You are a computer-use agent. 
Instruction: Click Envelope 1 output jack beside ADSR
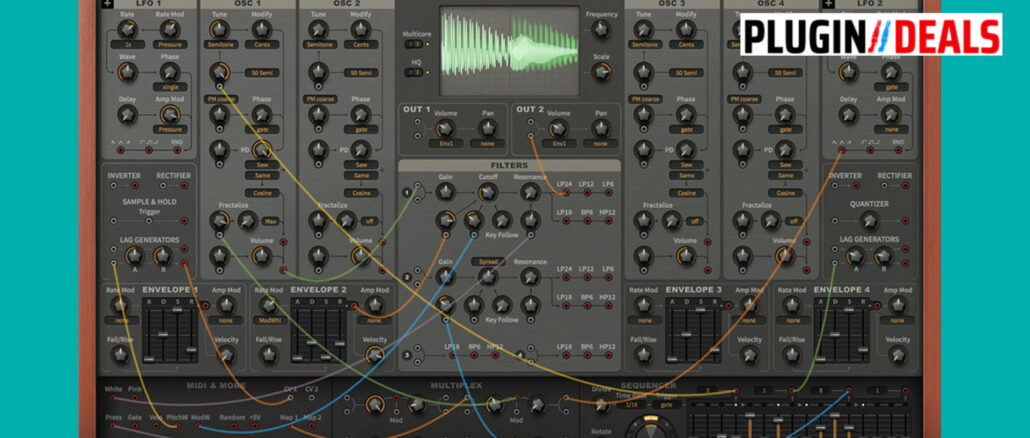[206, 305]
